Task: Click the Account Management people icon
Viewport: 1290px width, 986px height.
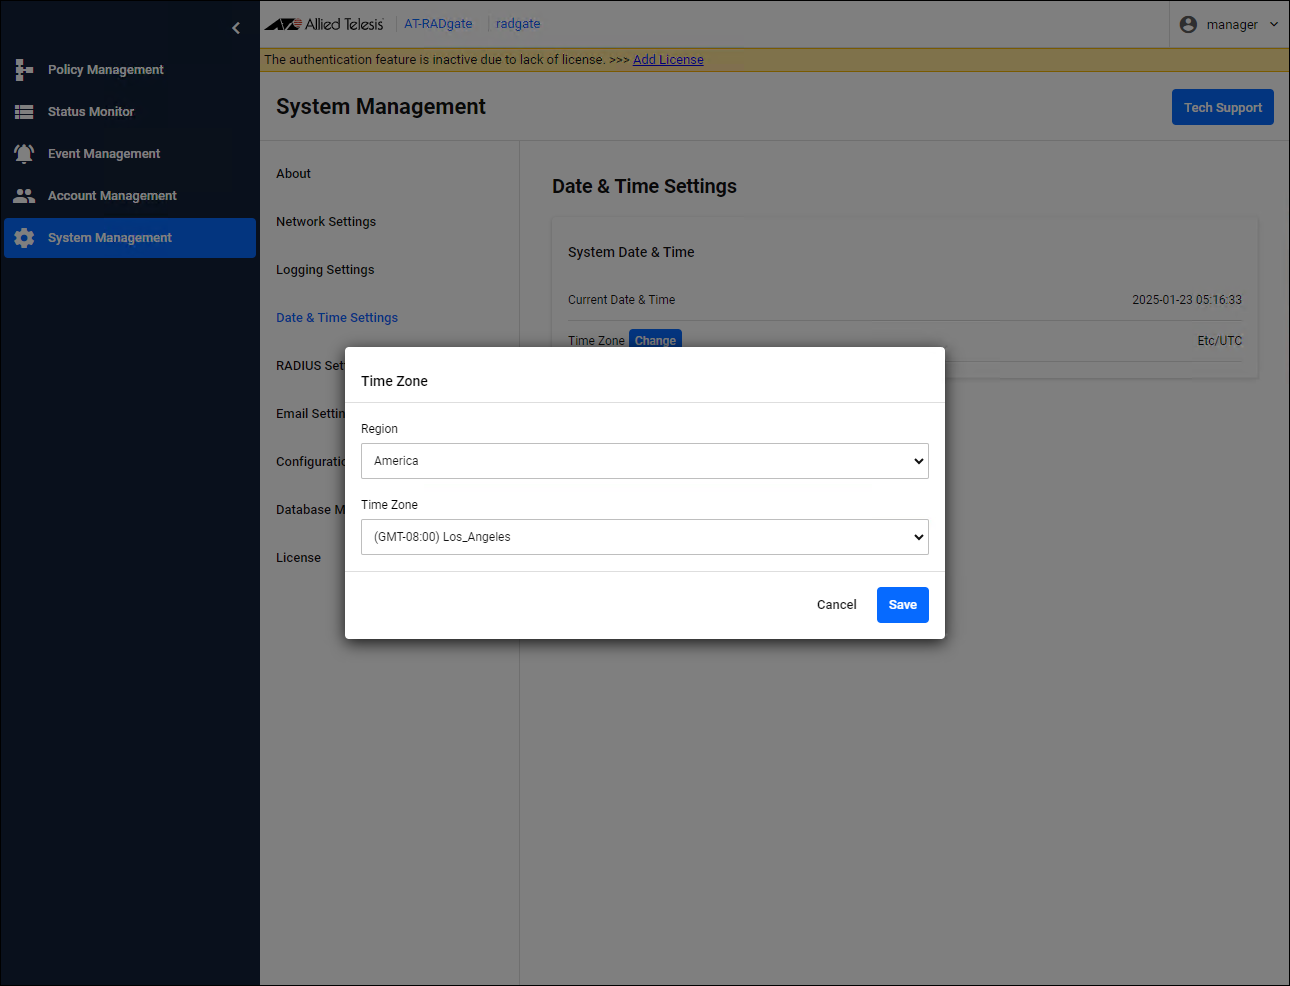Action: (24, 196)
